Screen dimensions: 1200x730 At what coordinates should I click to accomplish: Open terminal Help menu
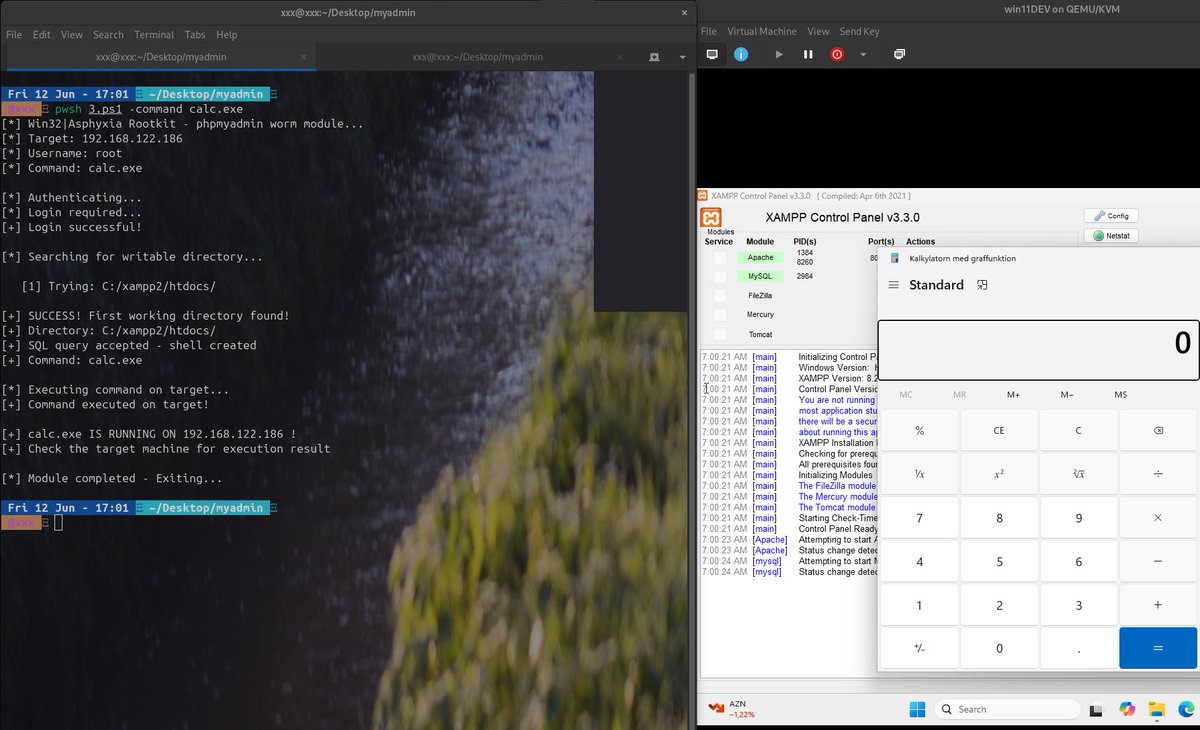226,34
